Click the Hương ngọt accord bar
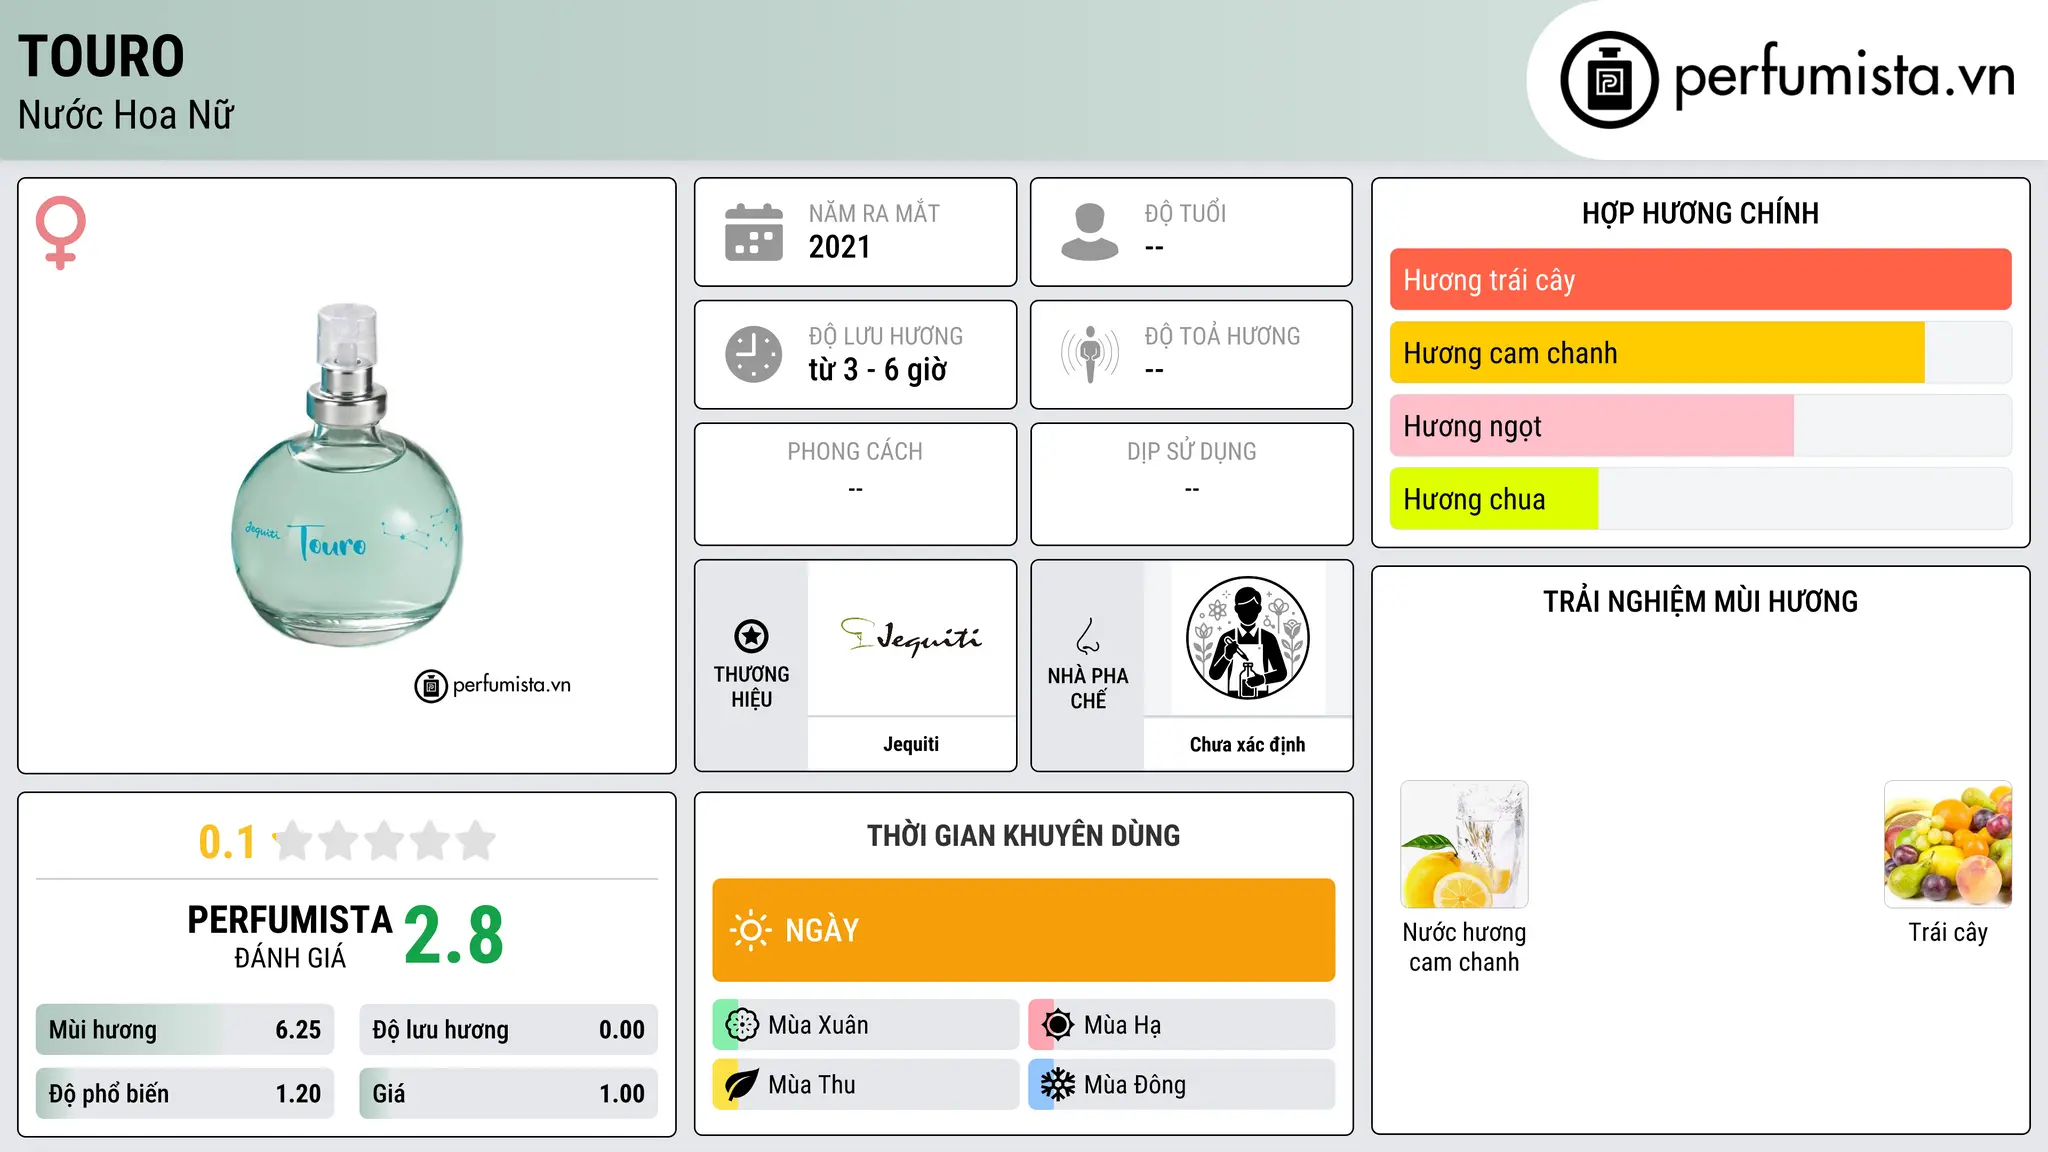The height and width of the screenshot is (1152, 2048). (1700, 426)
